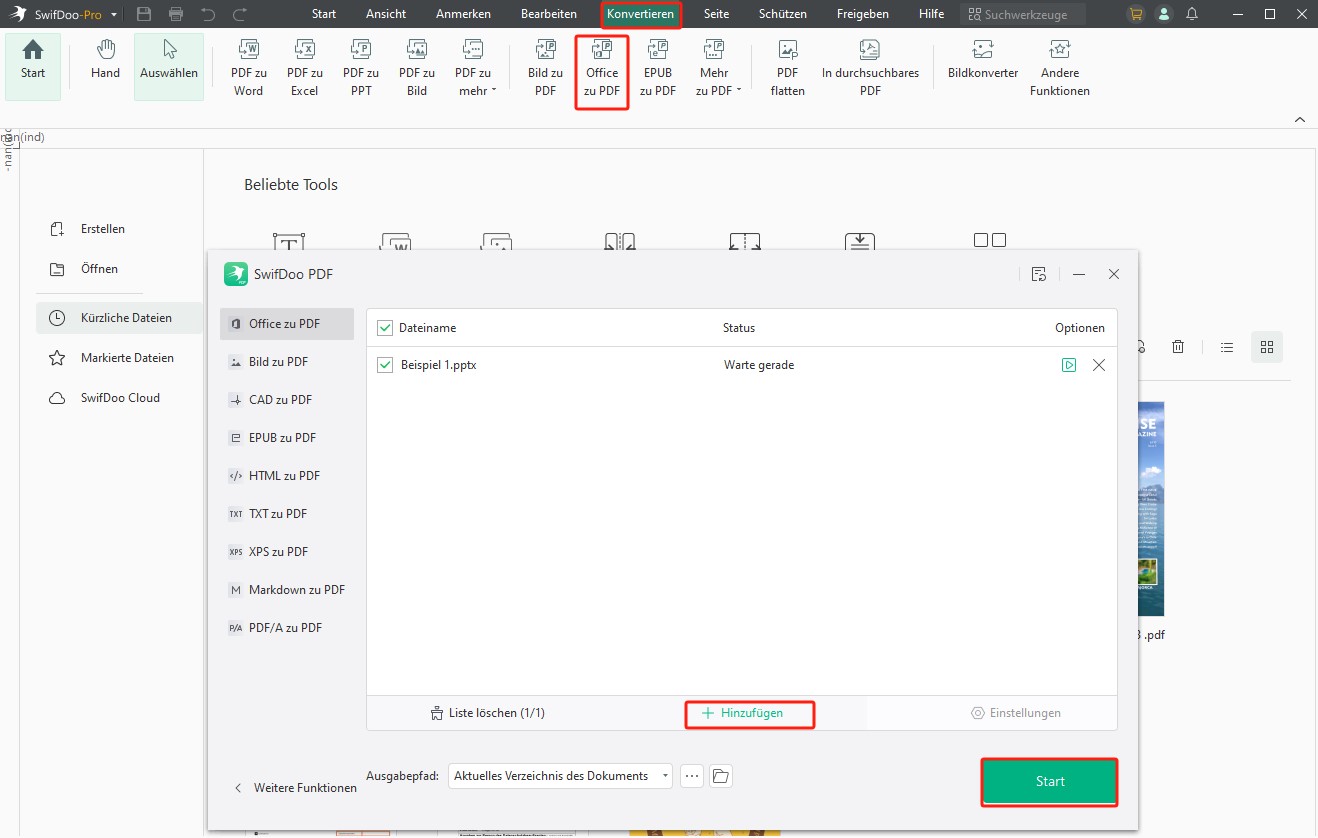Screen dimensions: 1318x838
Task: Click Office zu PDF ribbon icon
Action: pyautogui.click(x=602, y=70)
